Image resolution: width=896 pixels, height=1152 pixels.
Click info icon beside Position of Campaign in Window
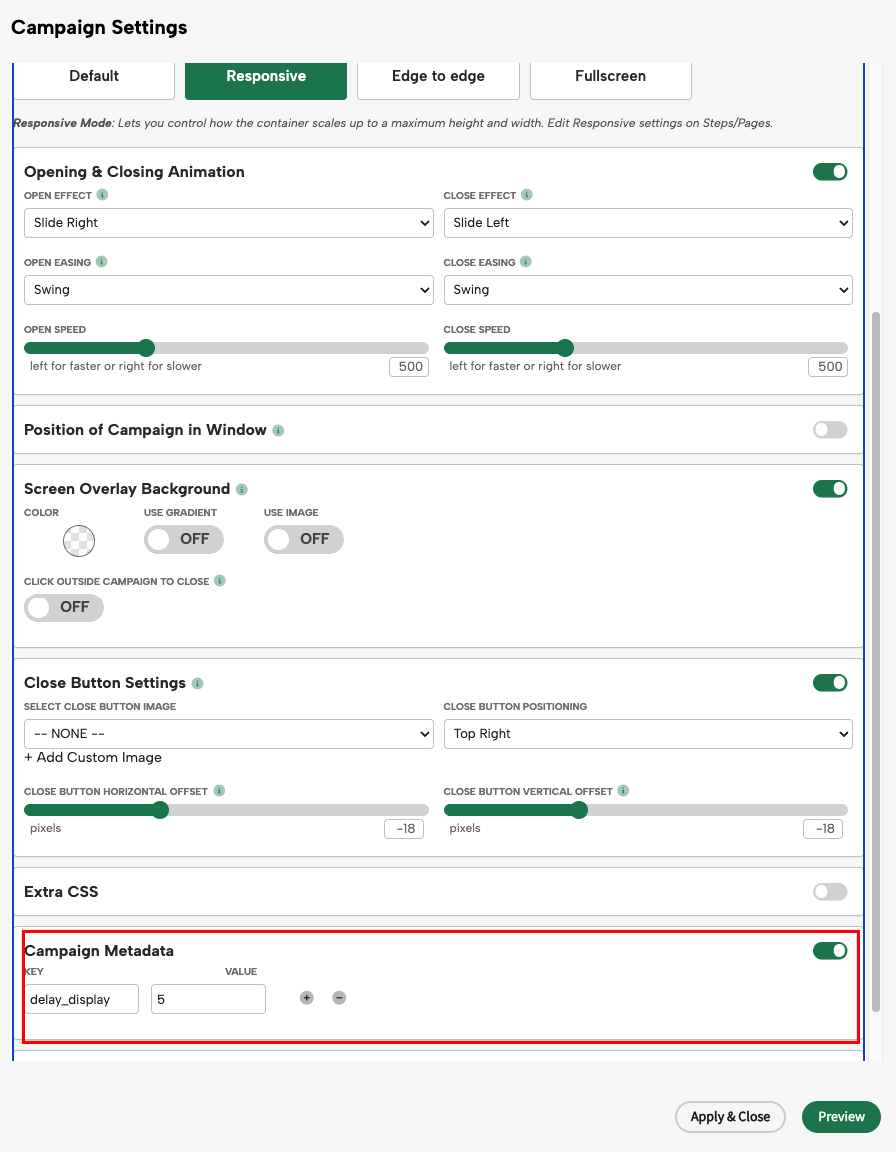pyautogui.click(x=278, y=431)
